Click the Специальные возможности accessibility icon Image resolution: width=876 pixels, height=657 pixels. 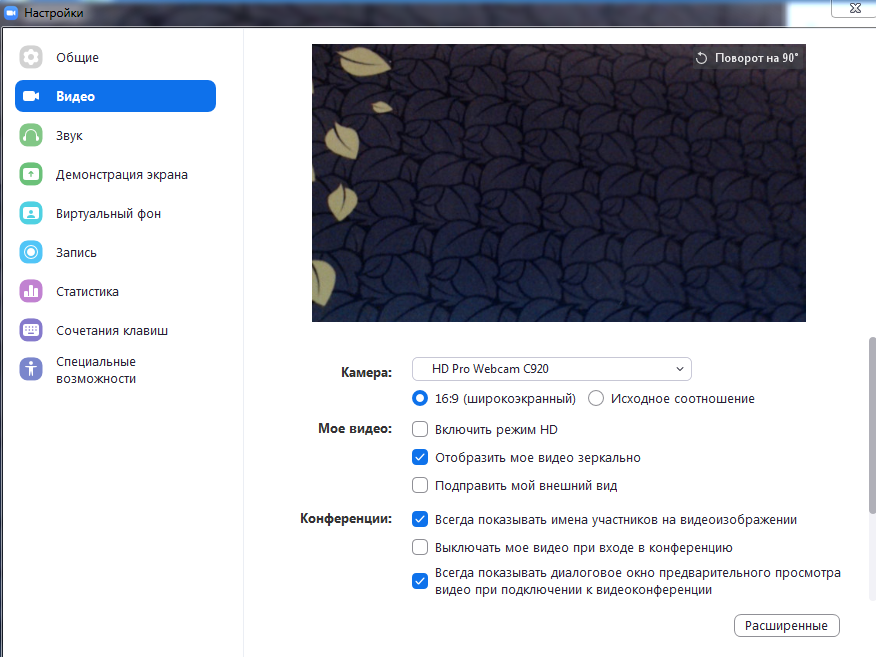point(31,369)
